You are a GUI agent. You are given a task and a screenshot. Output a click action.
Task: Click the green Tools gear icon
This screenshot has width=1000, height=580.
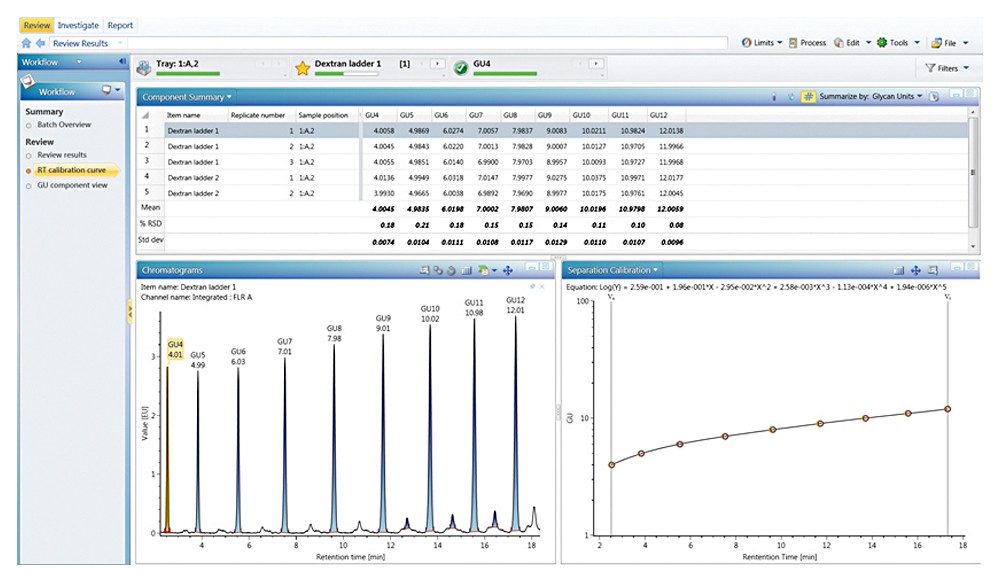click(x=881, y=43)
